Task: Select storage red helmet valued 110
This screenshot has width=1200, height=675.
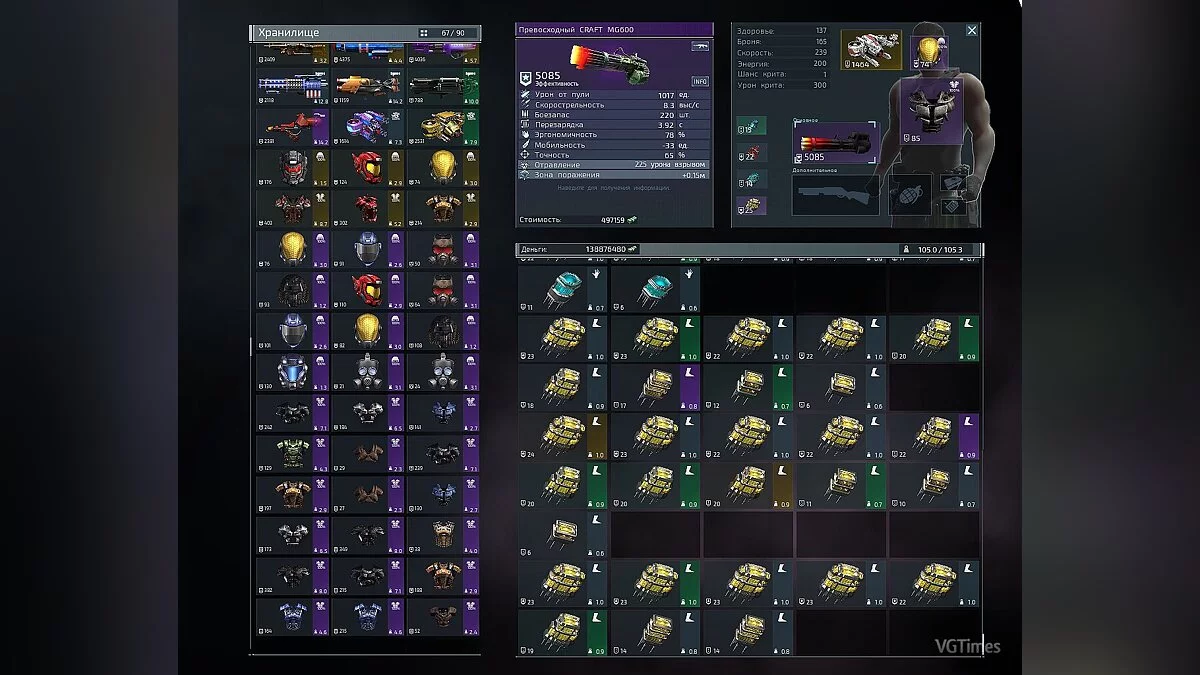Action: (x=367, y=291)
